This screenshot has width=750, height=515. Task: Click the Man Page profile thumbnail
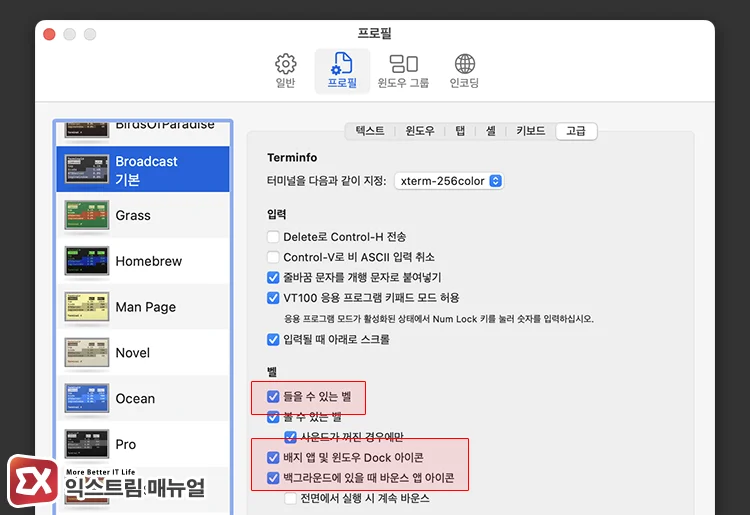click(87, 307)
